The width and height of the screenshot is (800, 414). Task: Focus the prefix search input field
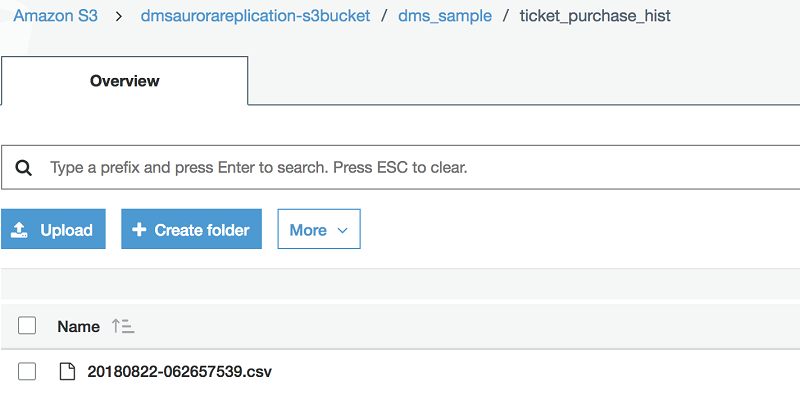pos(400,167)
